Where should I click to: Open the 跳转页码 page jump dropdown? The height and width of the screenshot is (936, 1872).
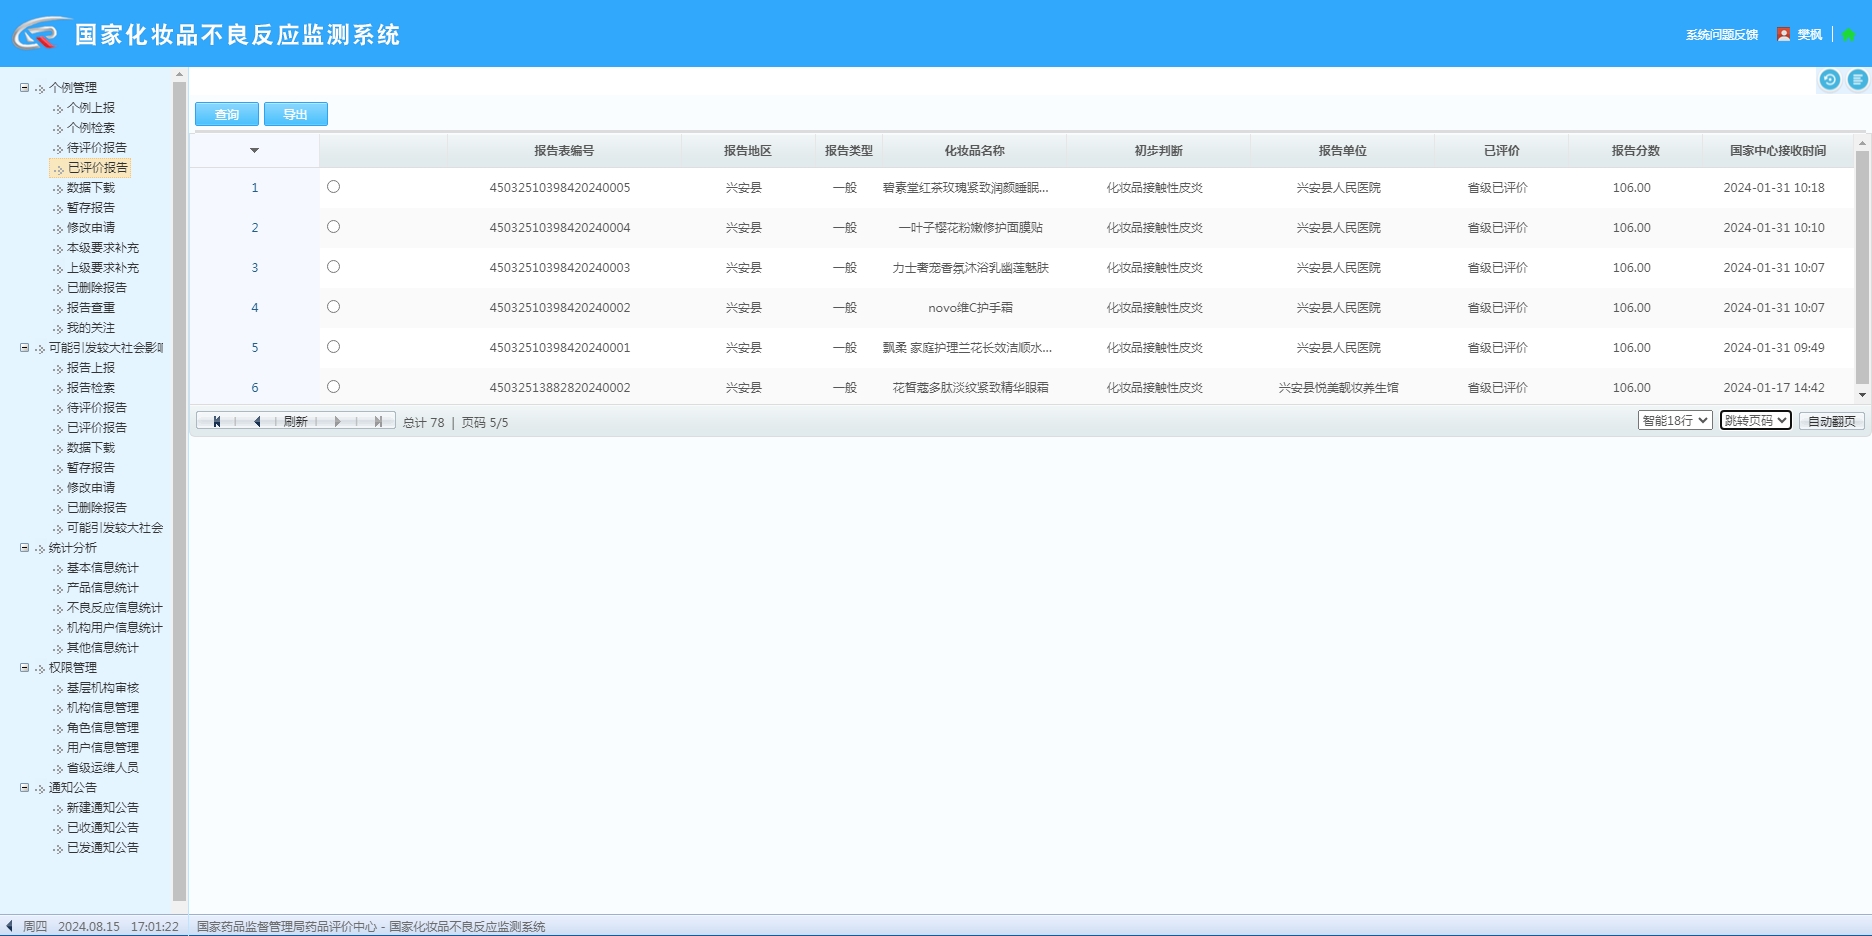coord(1755,421)
